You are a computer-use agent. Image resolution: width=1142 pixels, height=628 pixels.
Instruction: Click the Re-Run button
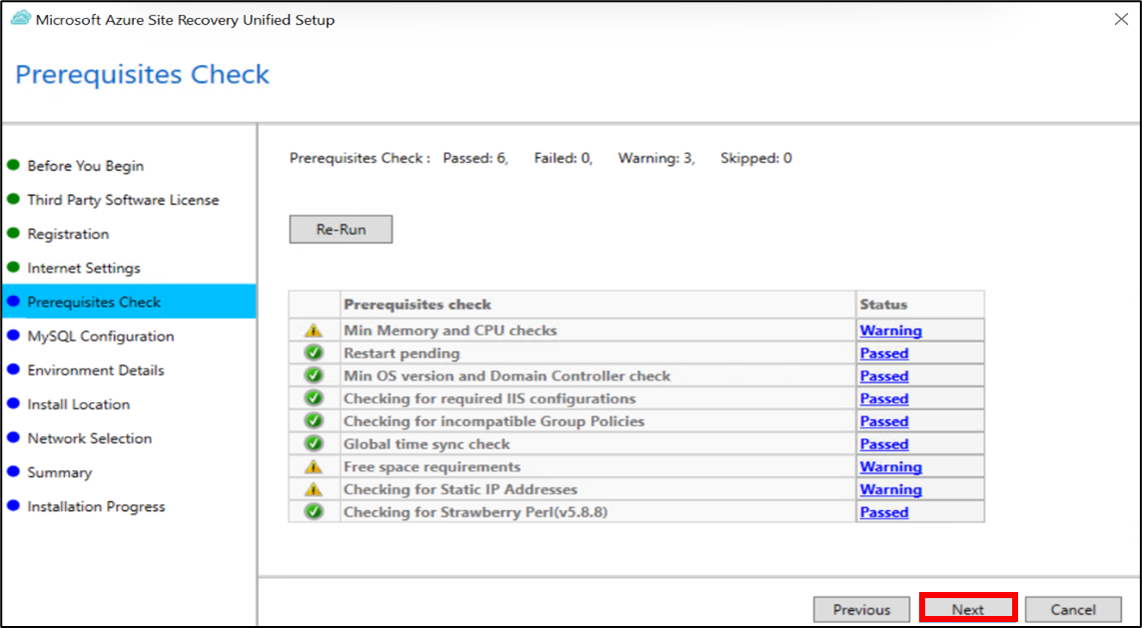[341, 229]
